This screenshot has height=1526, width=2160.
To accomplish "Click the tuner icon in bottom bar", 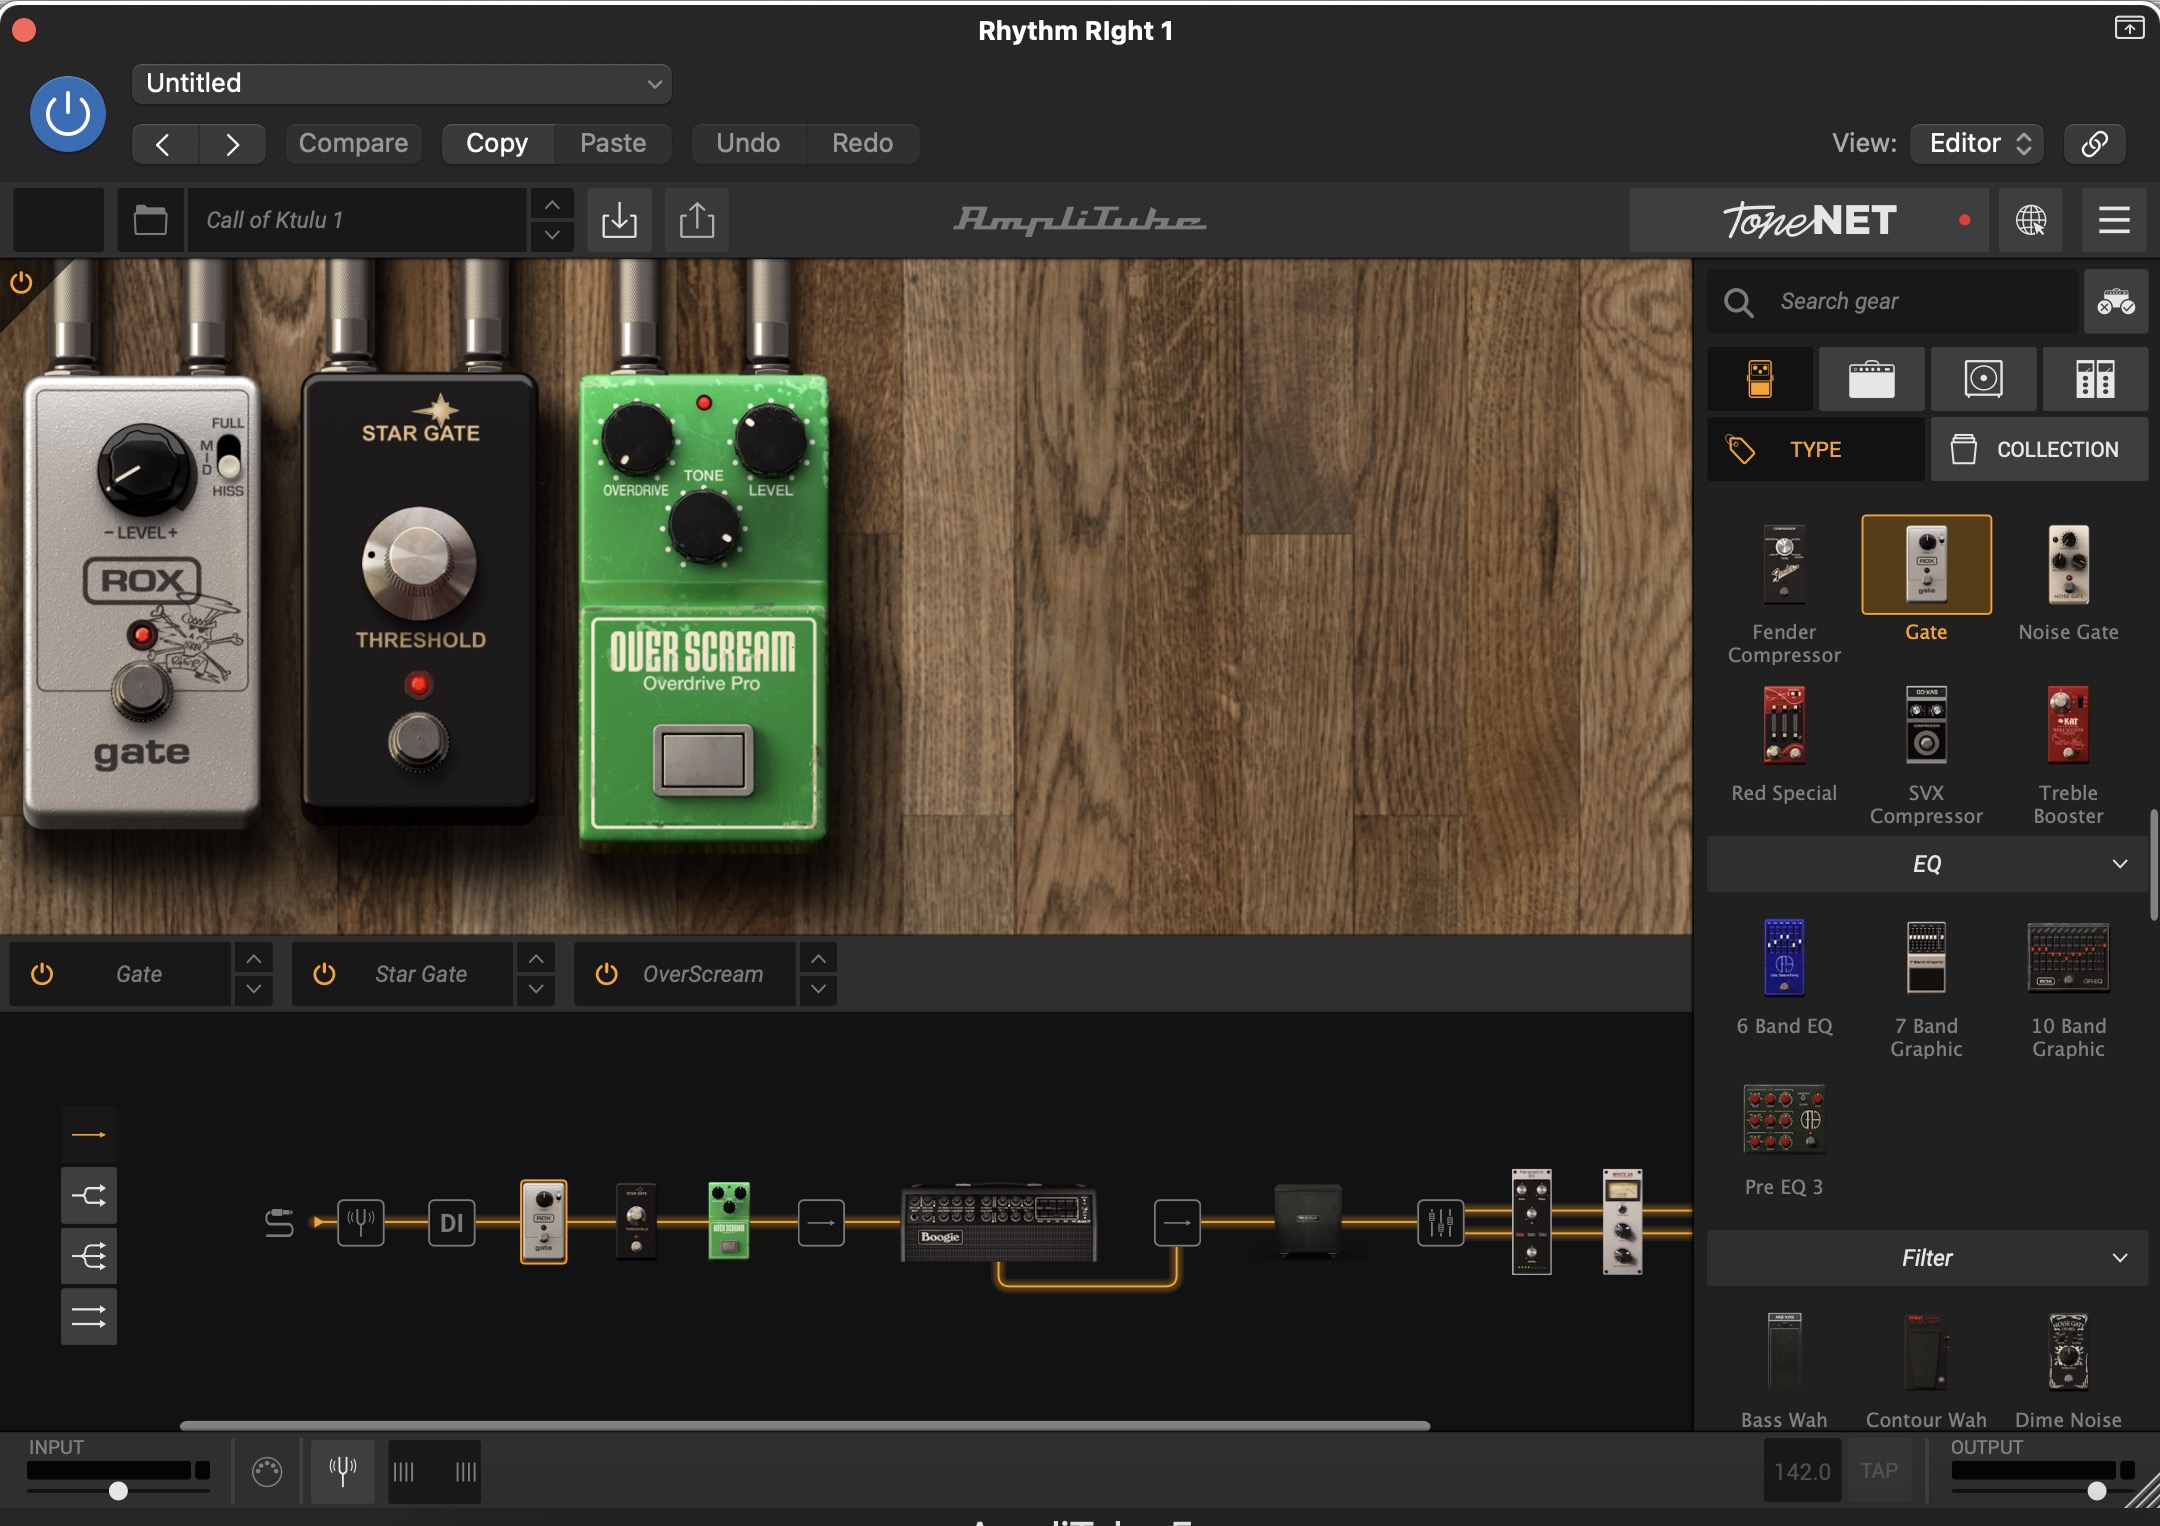I will [342, 1471].
